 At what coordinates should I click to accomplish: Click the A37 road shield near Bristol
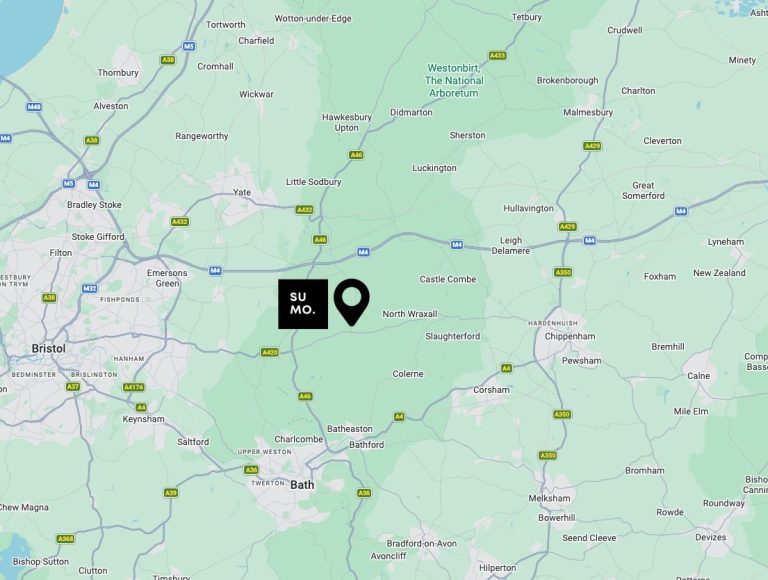[72, 387]
